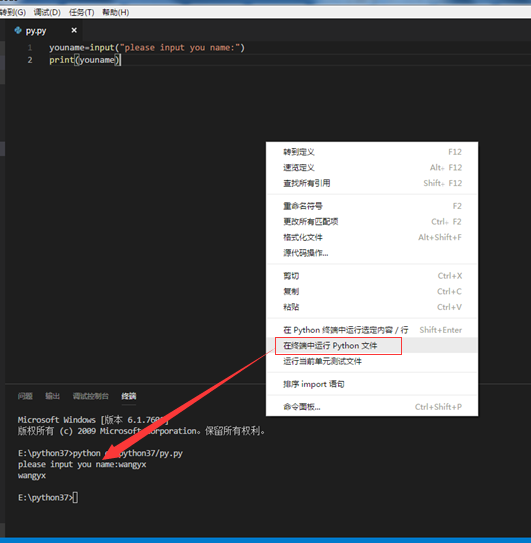Choose 排序 import 语句
The image size is (531, 543).
pos(372,384)
